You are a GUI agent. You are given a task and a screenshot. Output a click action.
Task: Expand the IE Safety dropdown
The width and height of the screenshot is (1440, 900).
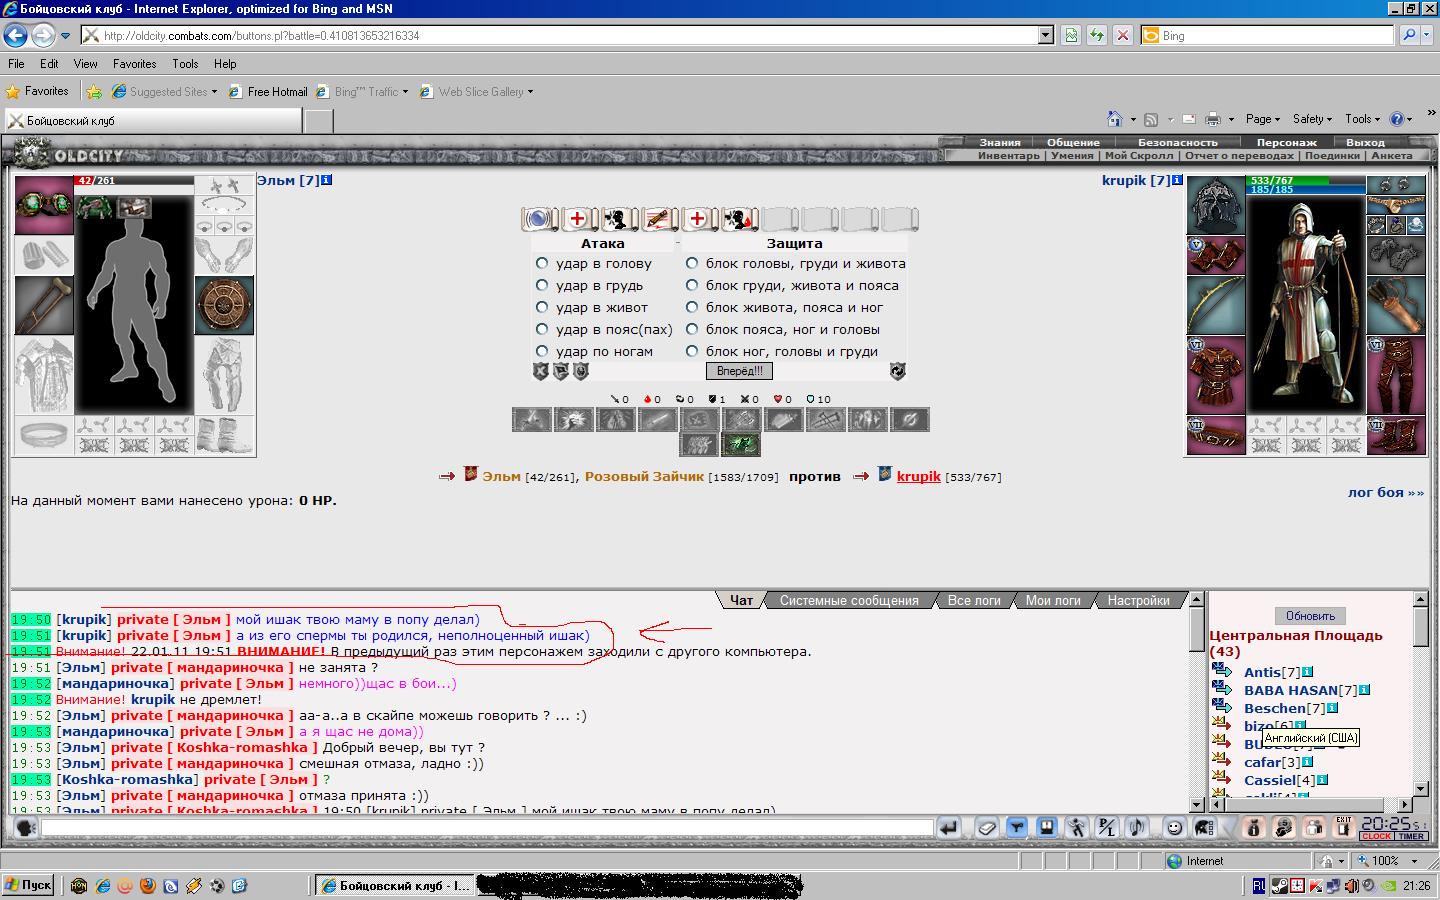pyautogui.click(x=1312, y=119)
